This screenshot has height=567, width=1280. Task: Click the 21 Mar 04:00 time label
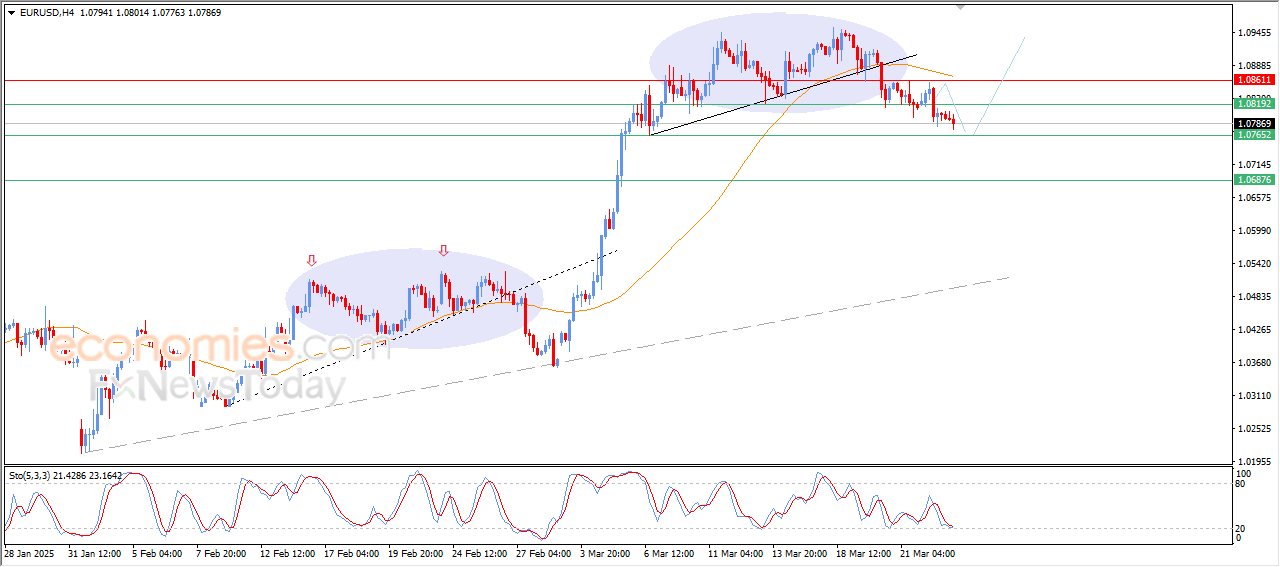[929, 552]
